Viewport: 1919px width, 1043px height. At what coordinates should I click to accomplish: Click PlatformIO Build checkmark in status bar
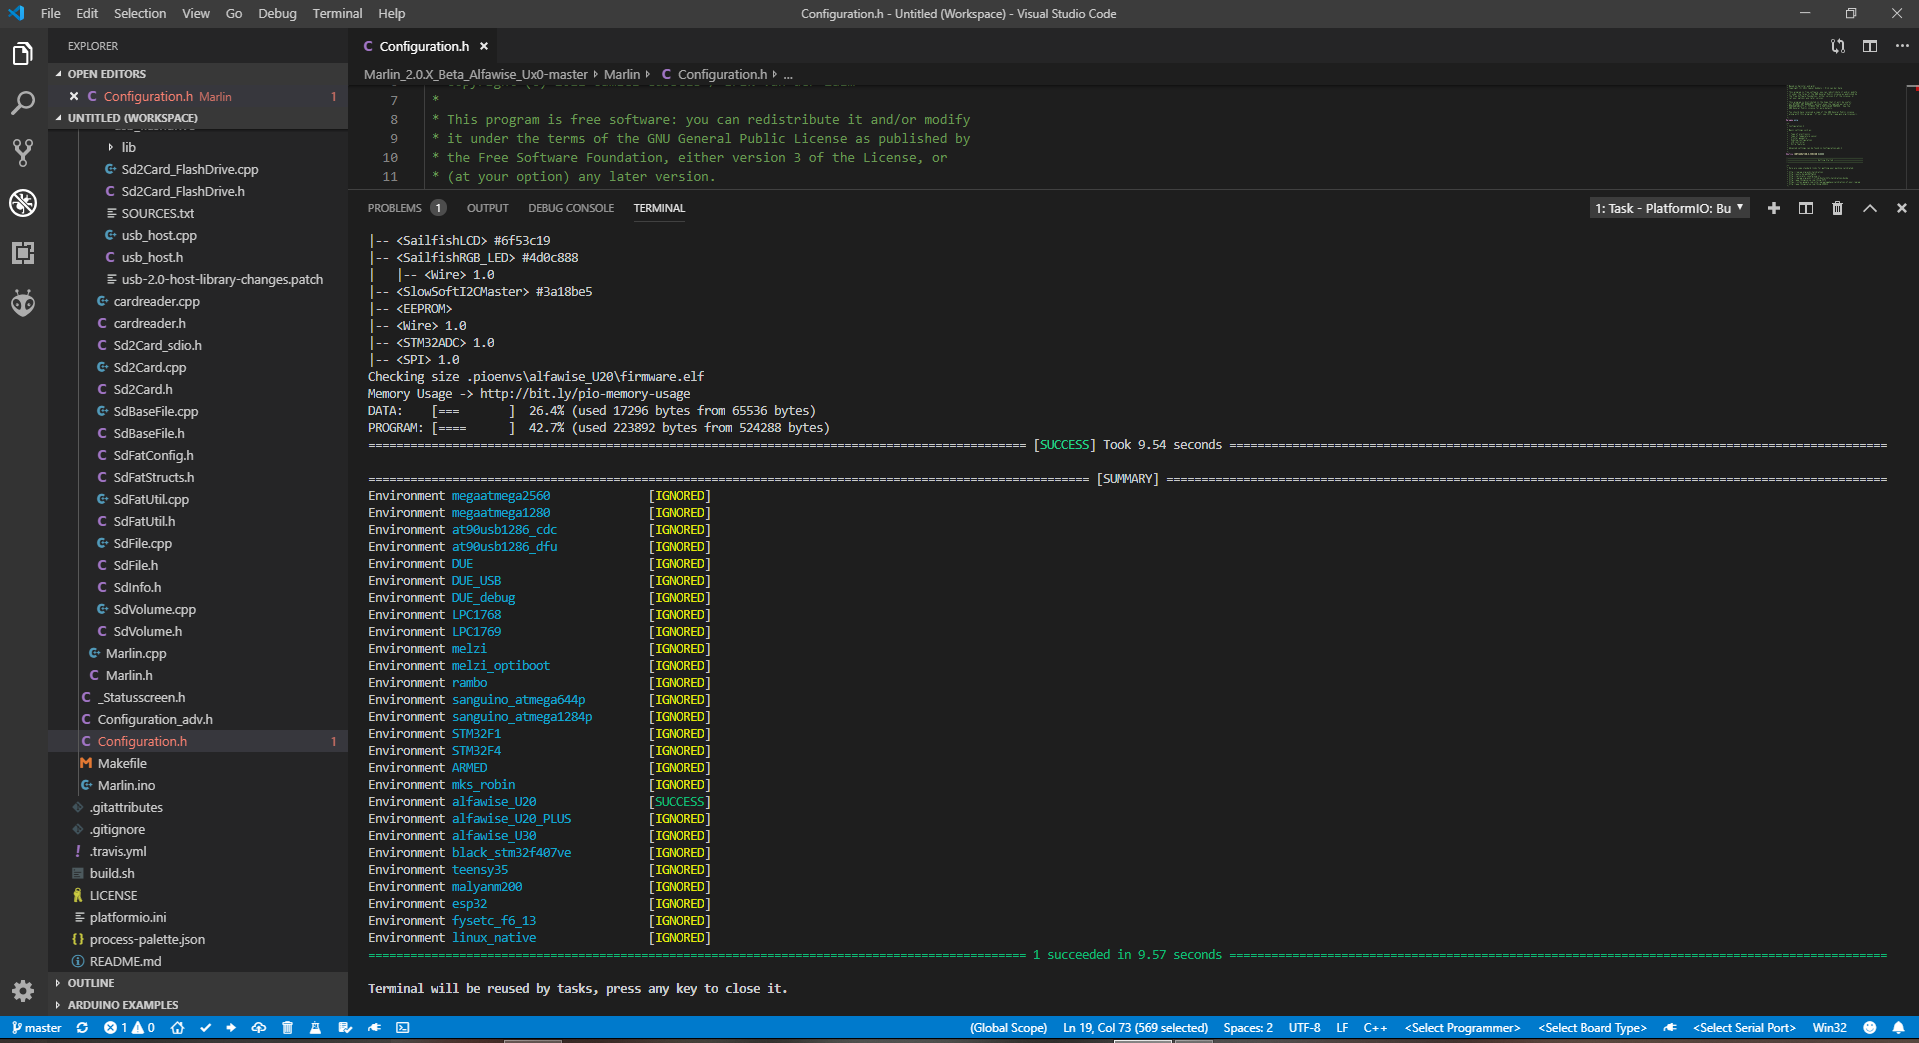tap(205, 1027)
